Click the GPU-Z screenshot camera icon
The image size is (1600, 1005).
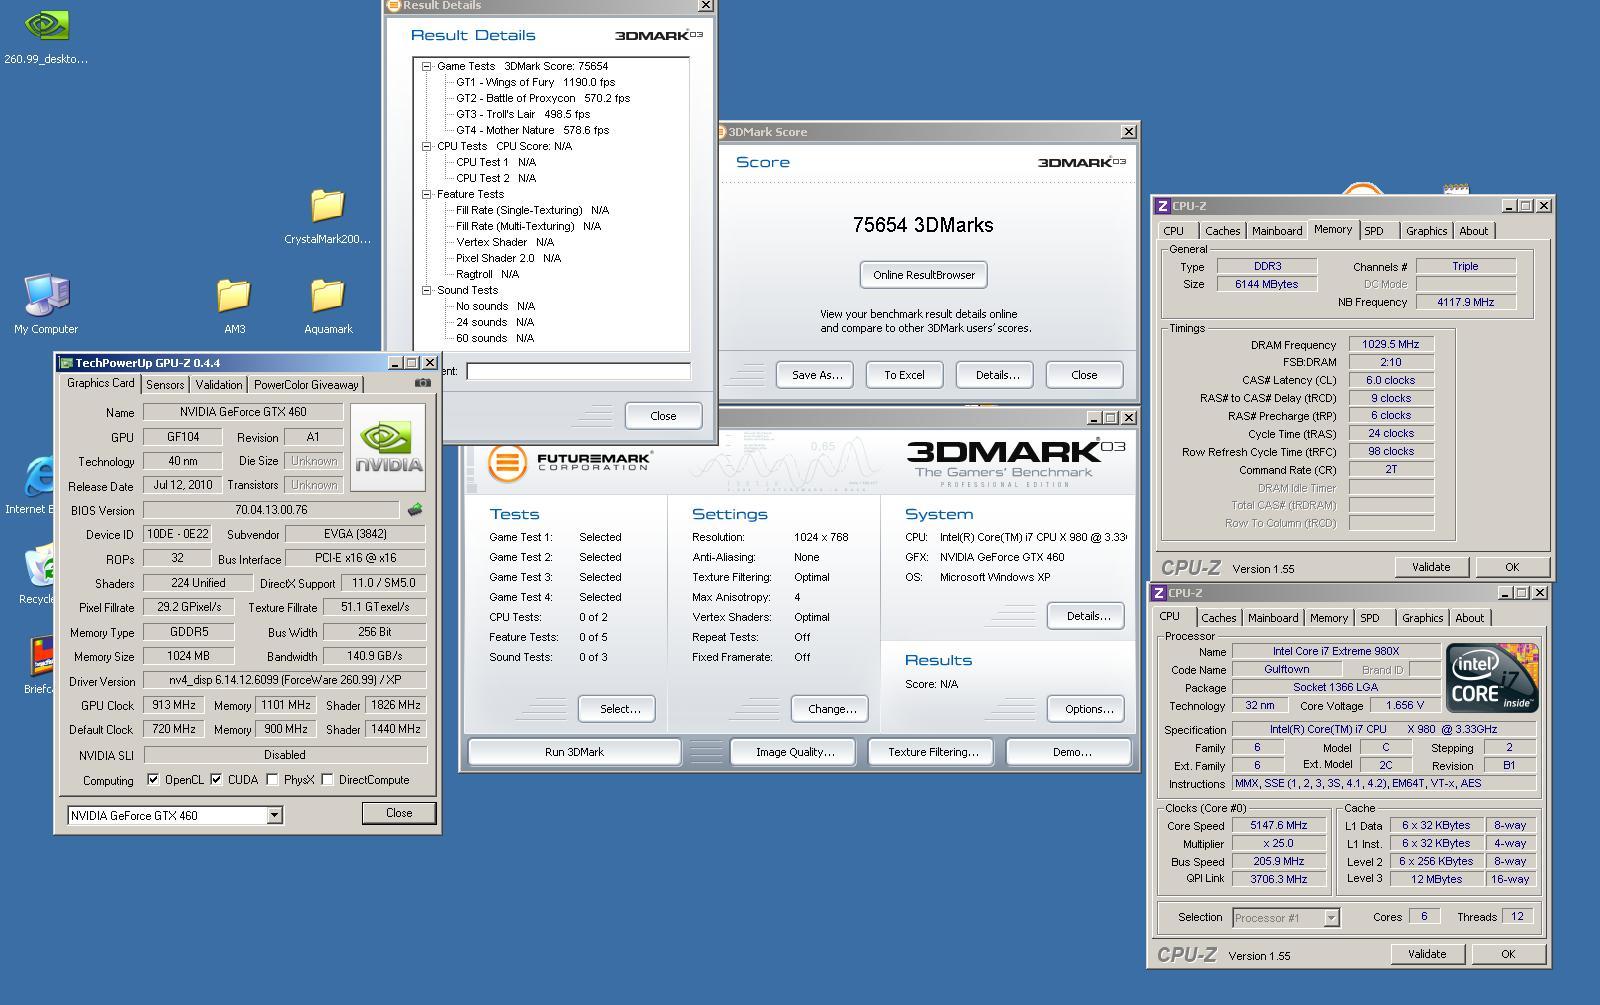pyautogui.click(x=423, y=383)
